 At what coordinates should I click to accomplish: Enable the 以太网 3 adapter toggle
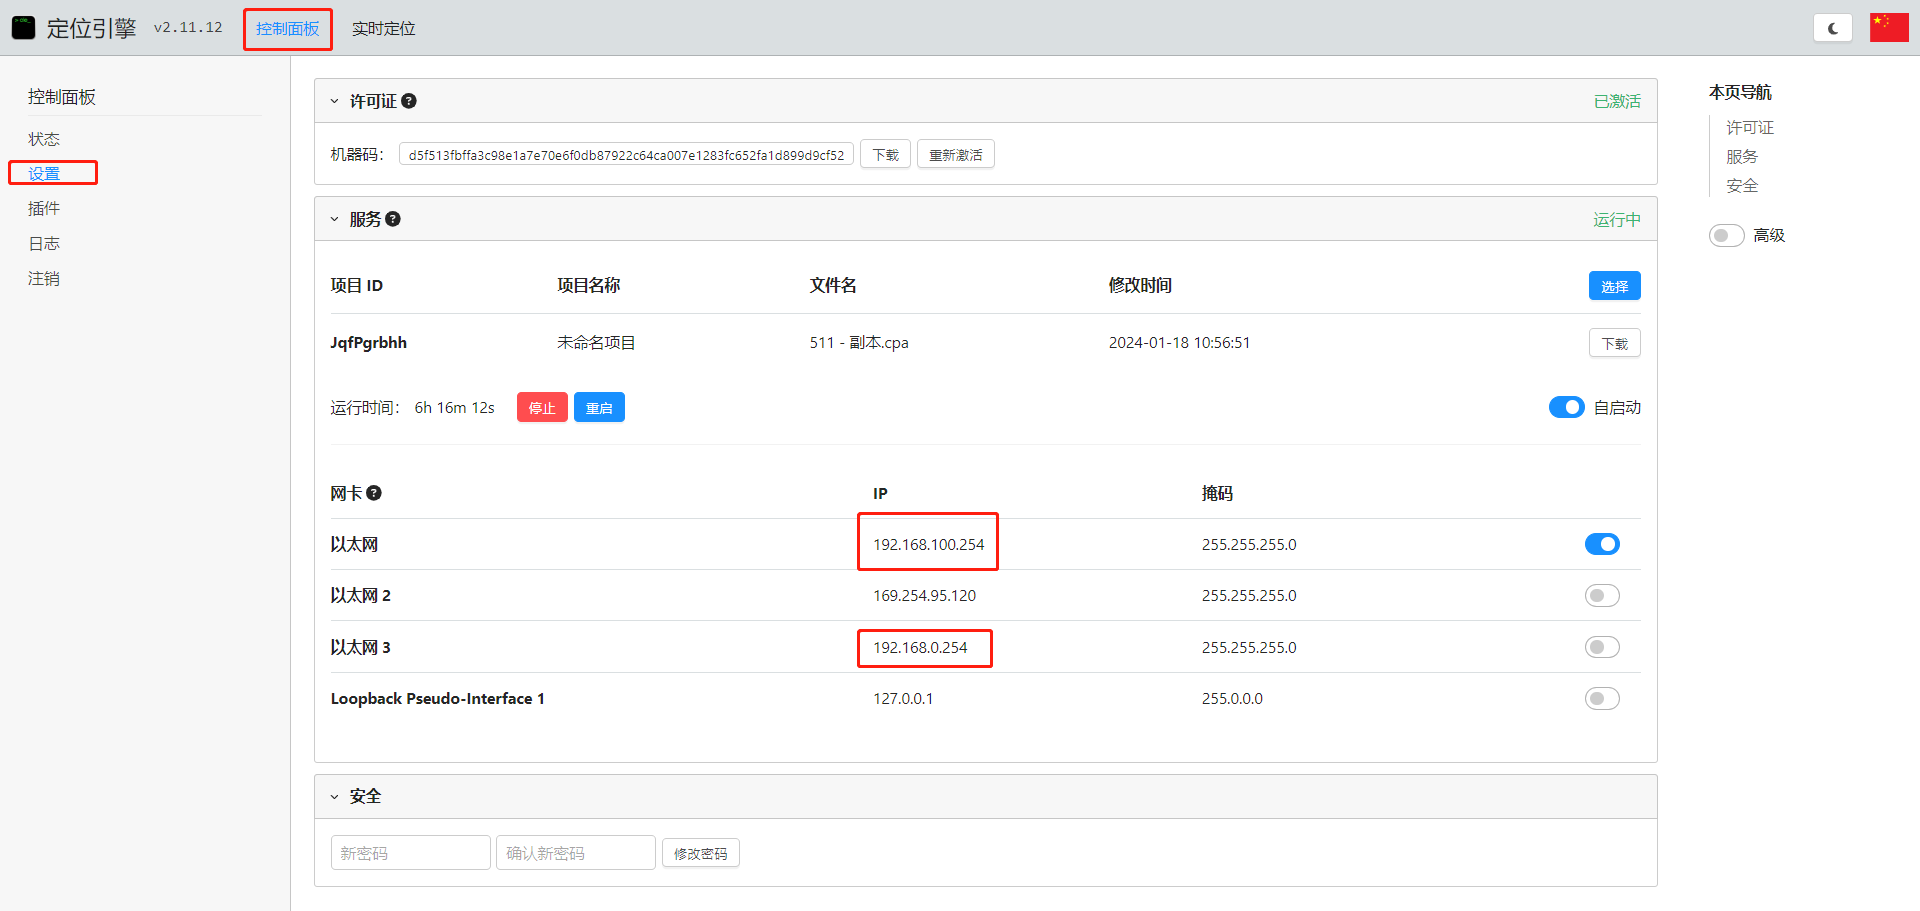[x=1601, y=647]
